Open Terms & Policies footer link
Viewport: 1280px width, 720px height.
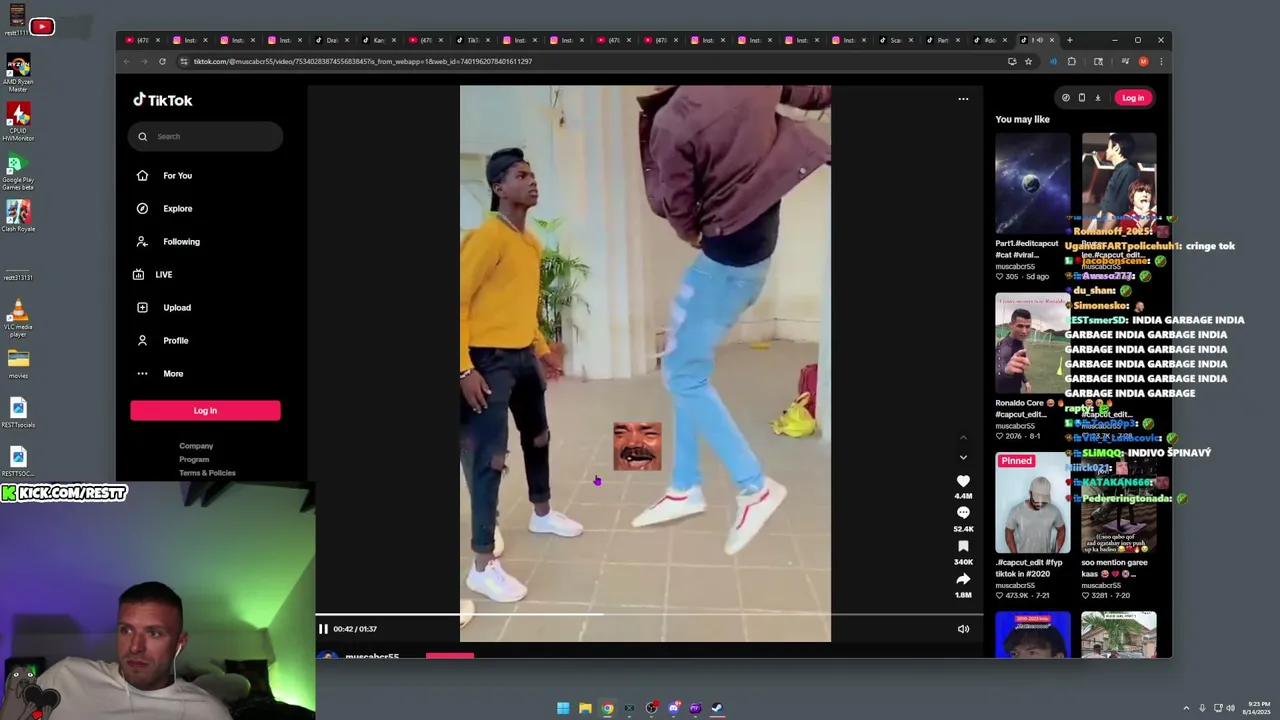207,472
